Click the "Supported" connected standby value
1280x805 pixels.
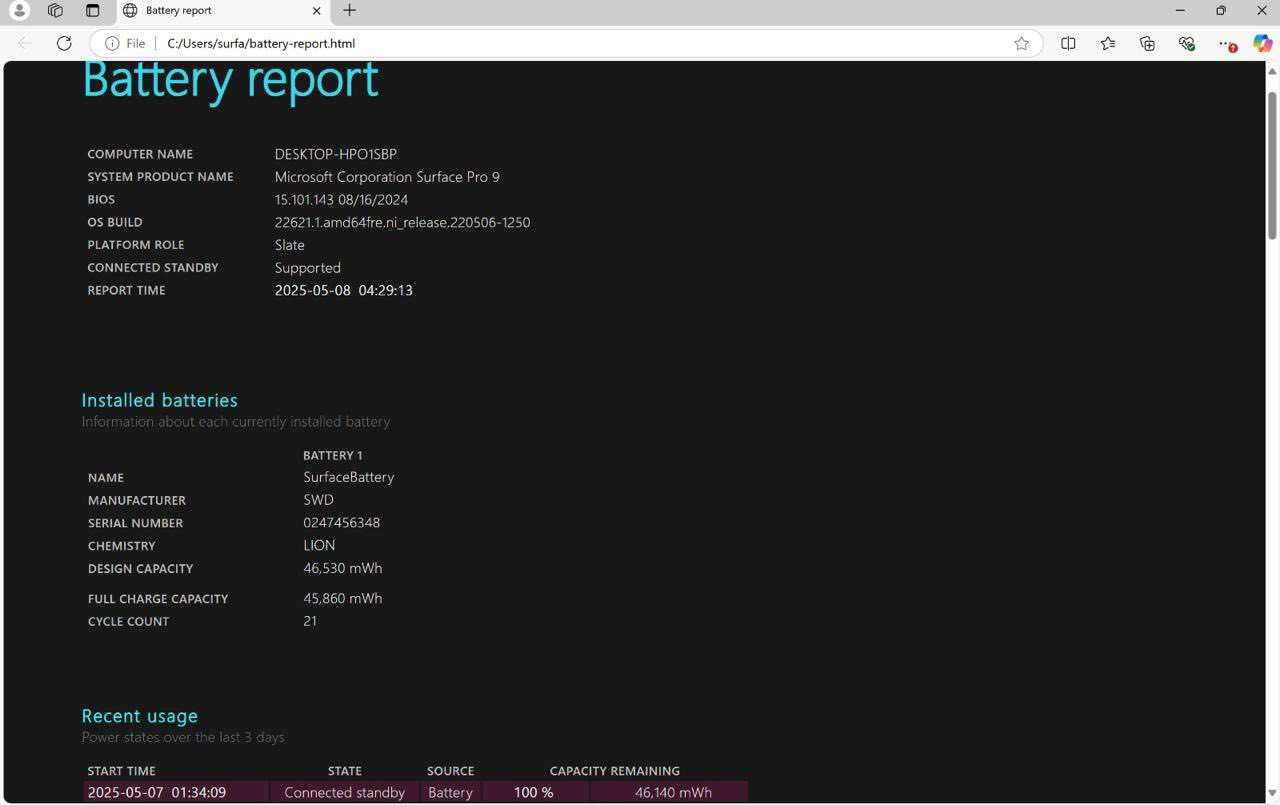(308, 268)
